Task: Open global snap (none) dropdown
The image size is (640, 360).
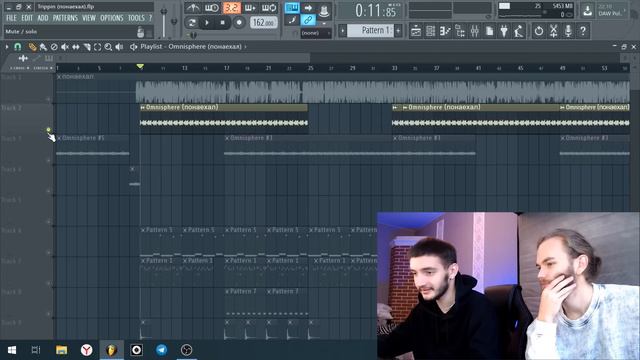Action: click(316, 33)
